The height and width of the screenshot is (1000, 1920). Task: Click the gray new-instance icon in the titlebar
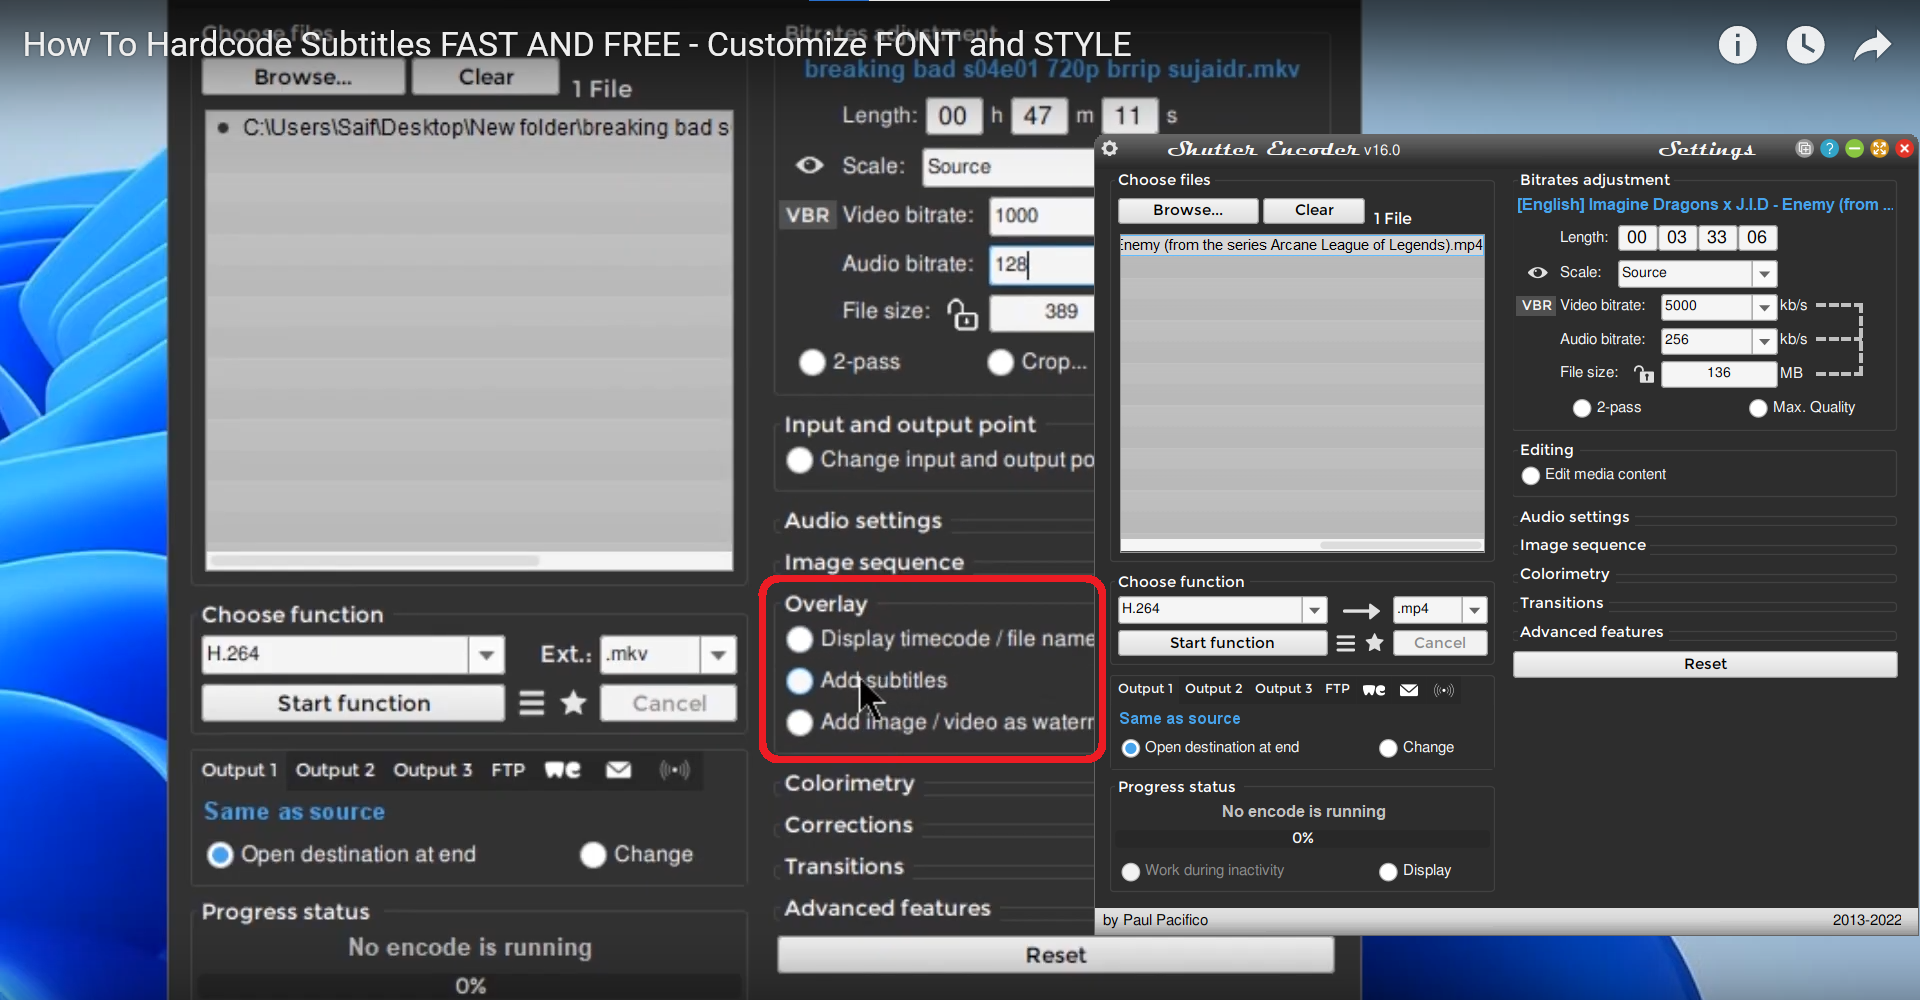click(1804, 148)
